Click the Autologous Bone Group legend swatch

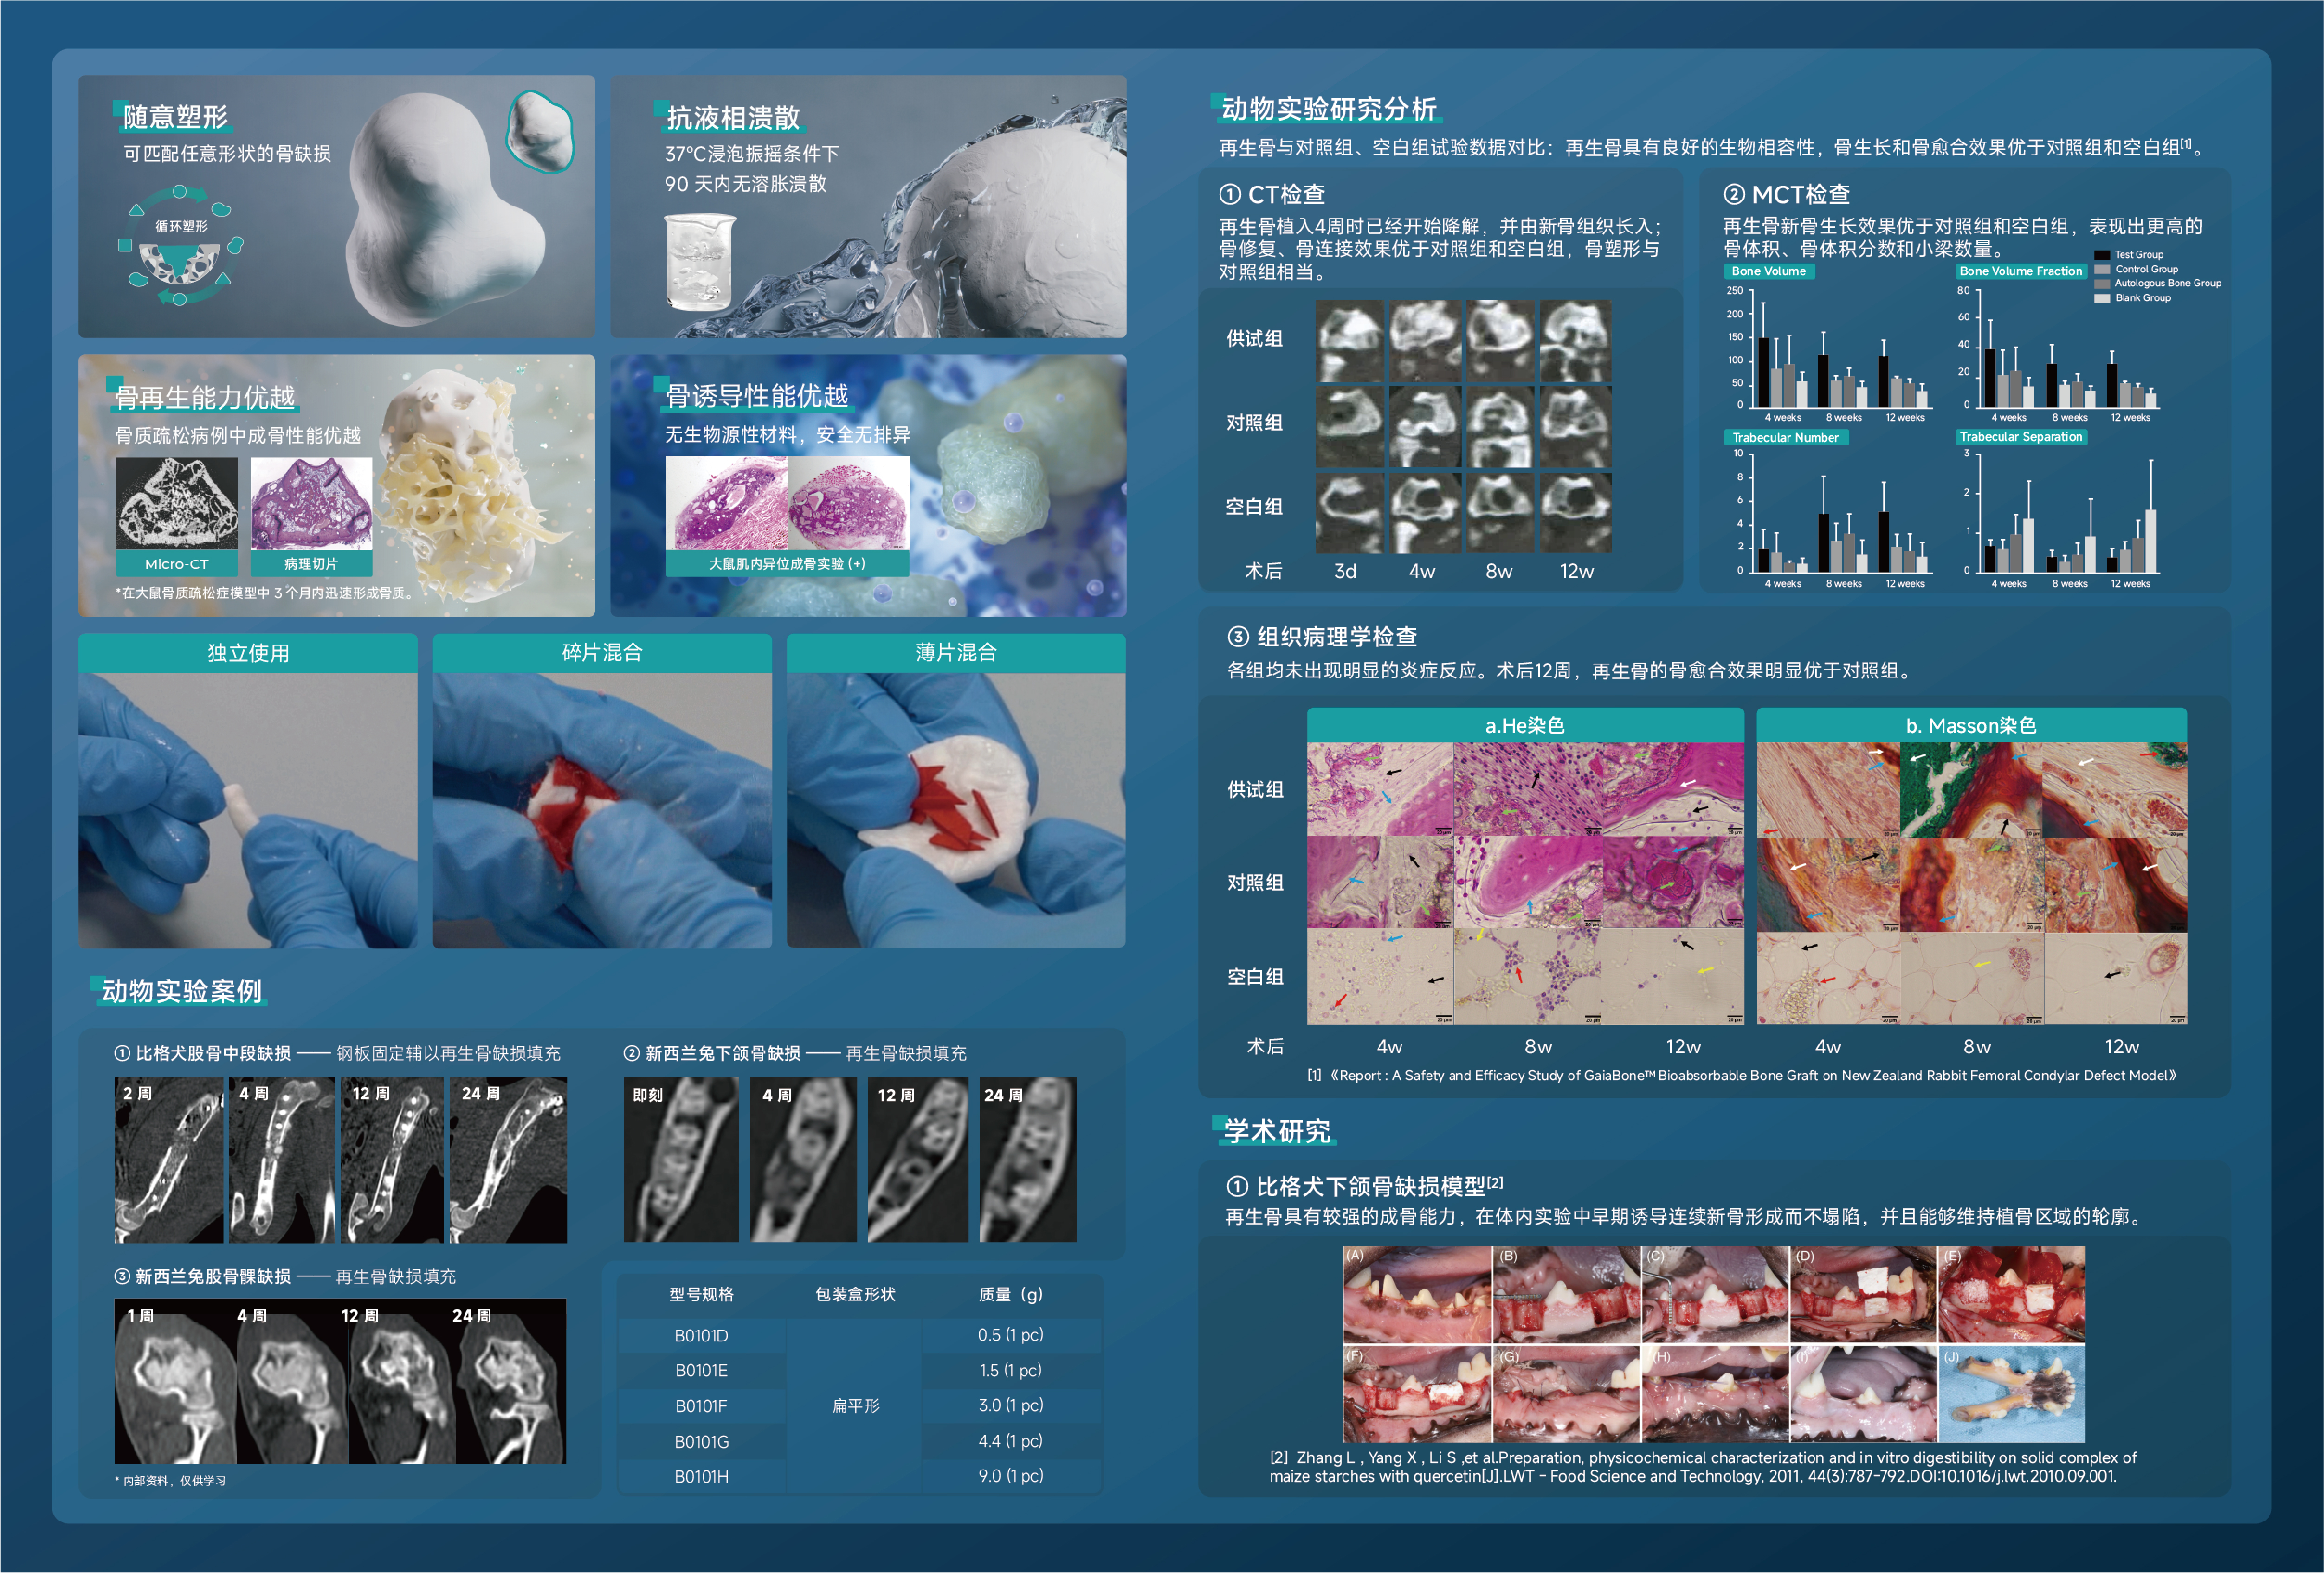click(2102, 283)
